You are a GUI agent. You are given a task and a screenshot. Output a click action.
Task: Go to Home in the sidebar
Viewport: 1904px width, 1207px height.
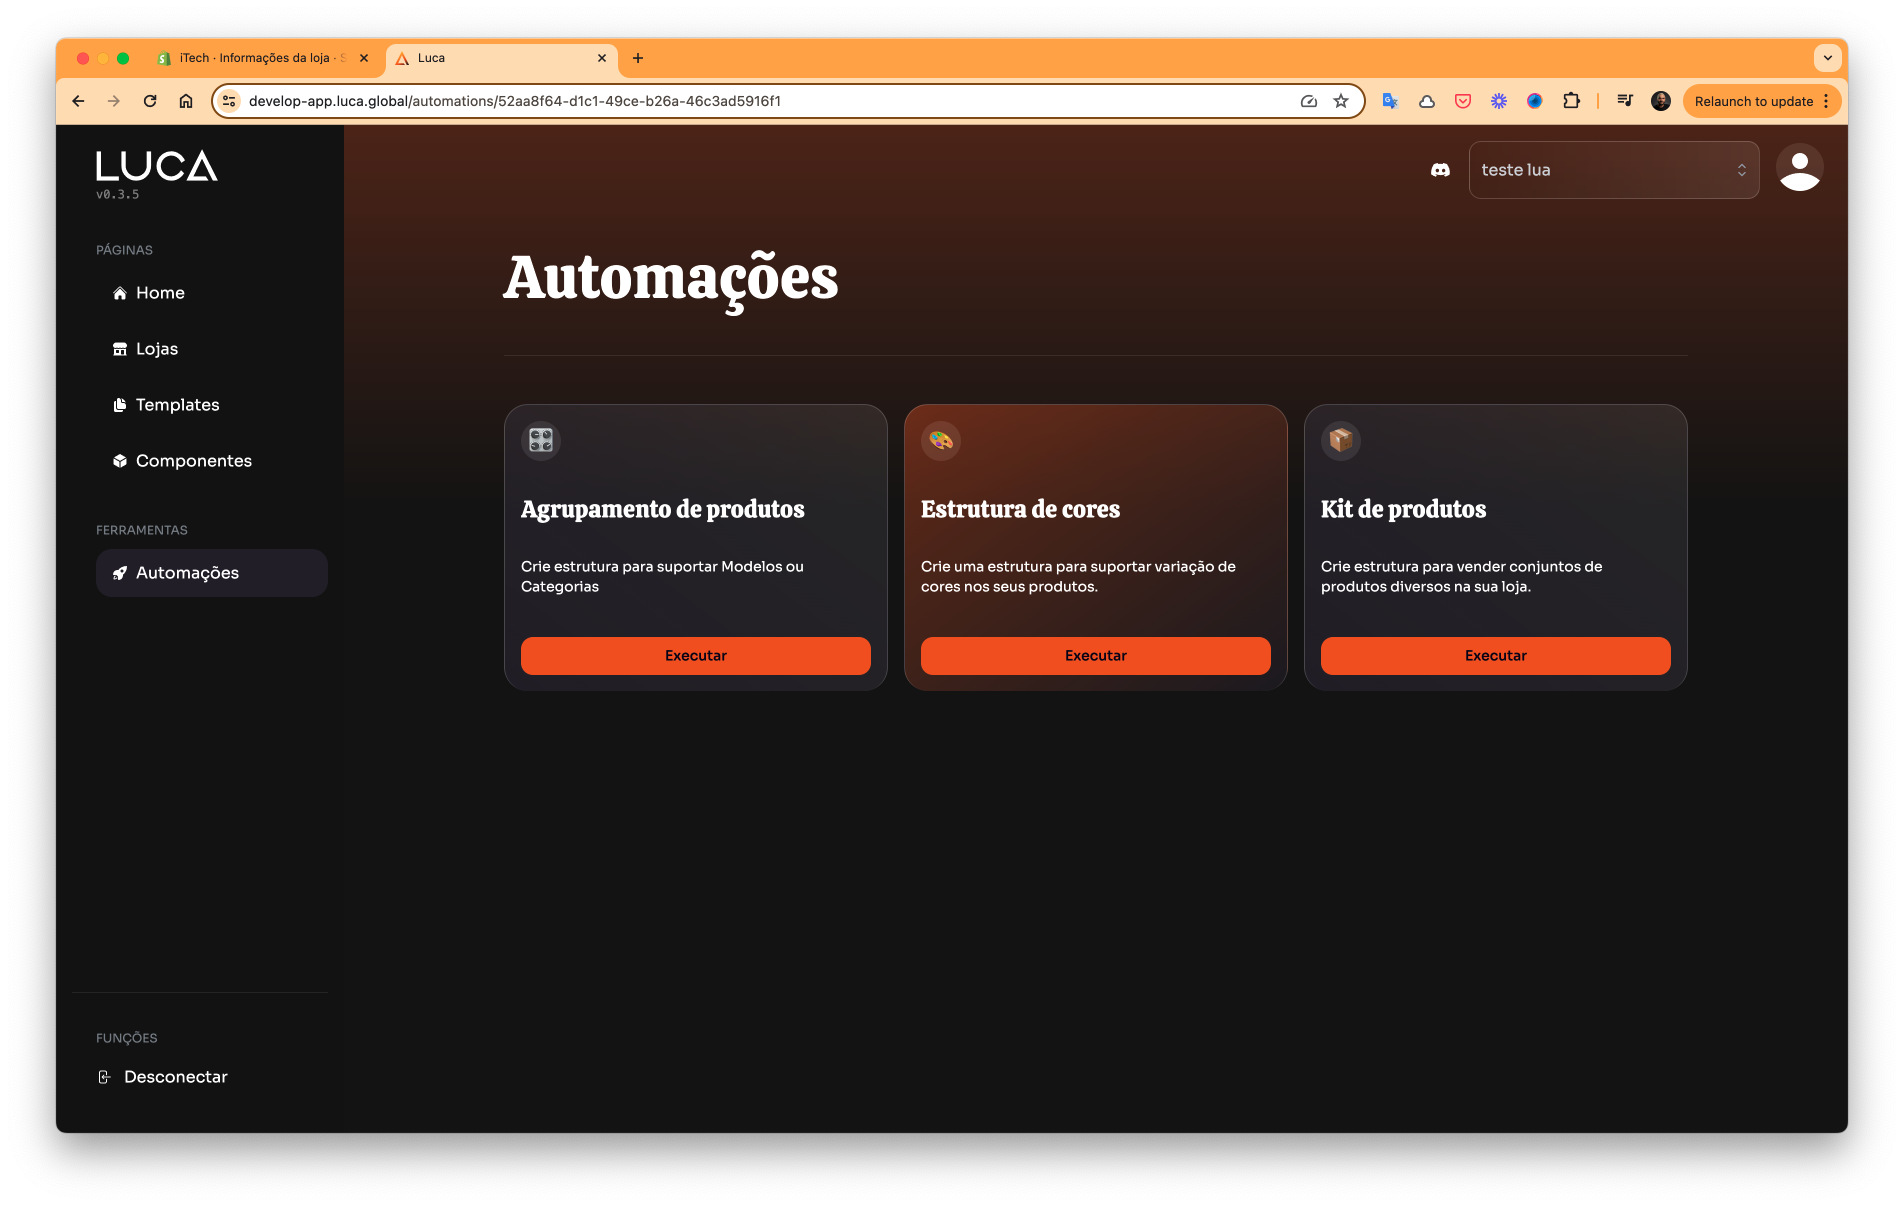(x=160, y=293)
